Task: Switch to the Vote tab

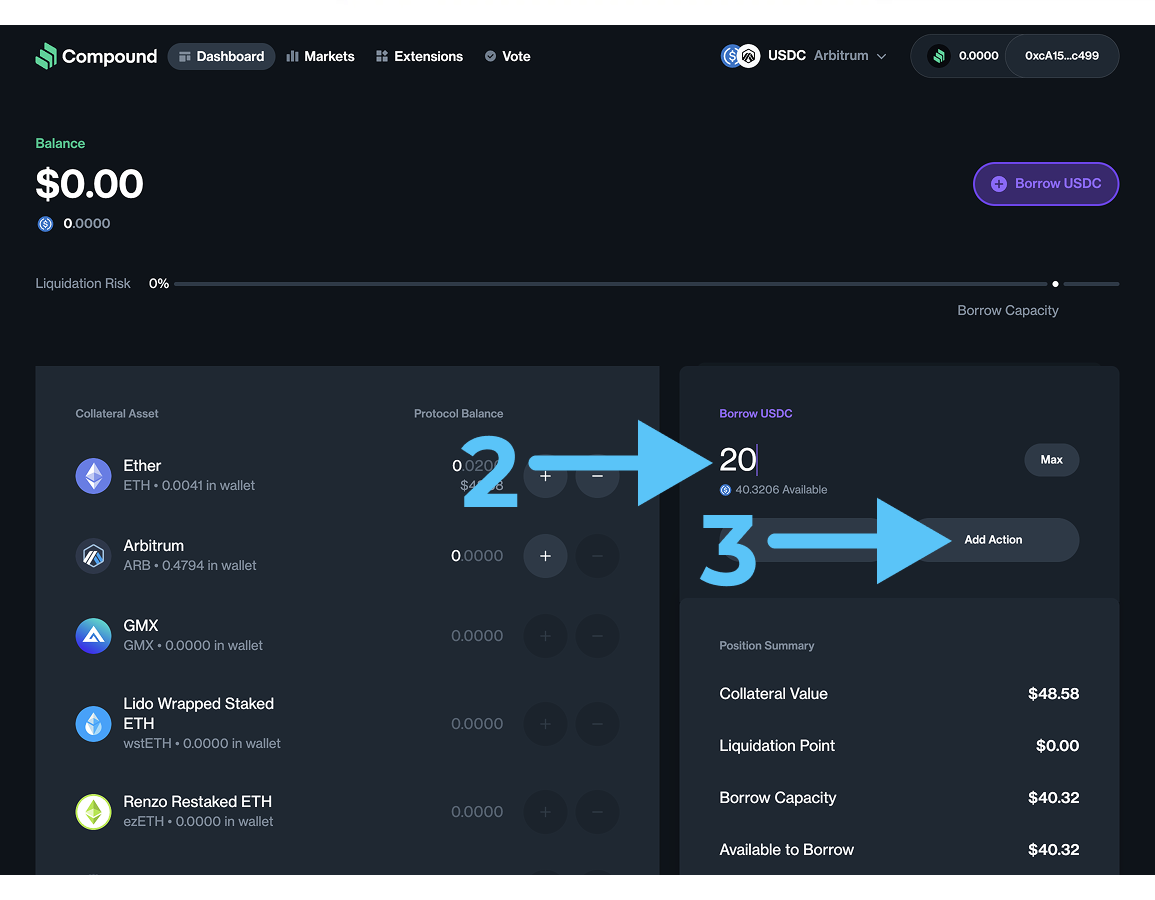Action: click(x=507, y=56)
